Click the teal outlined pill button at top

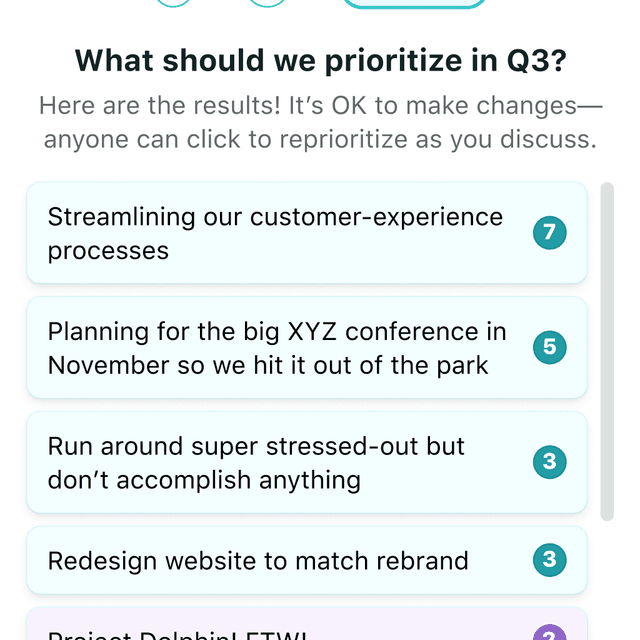tap(414, 4)
